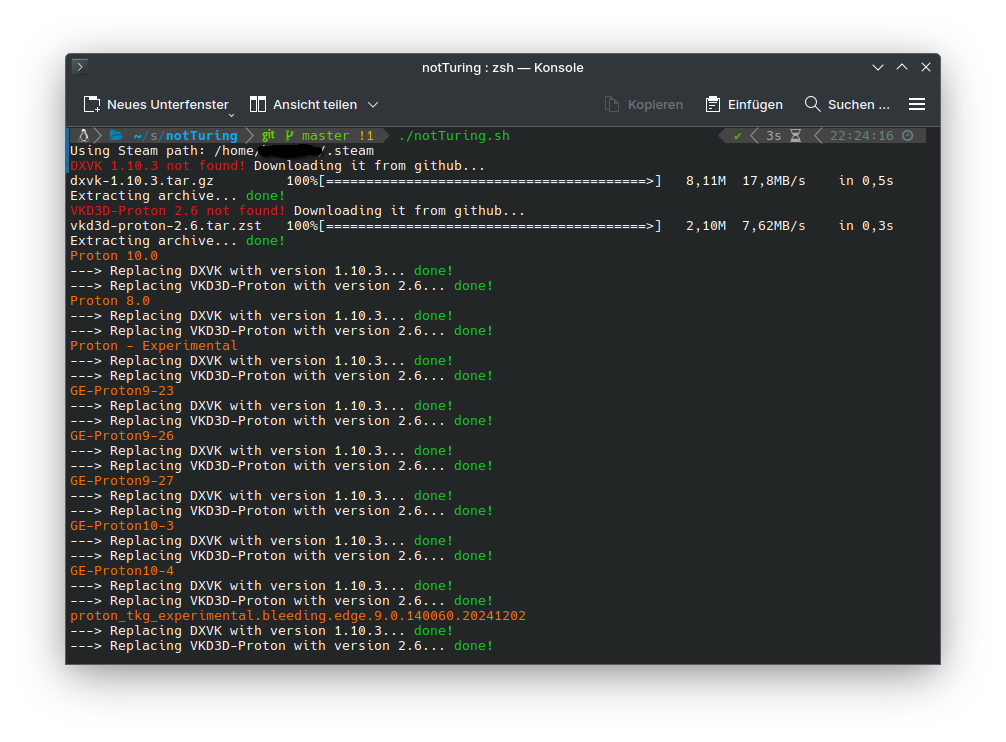Image resolution: width=1006 pixels, height=742 pixels.
Task: Click the master branch name
Action: click(325, 135)
